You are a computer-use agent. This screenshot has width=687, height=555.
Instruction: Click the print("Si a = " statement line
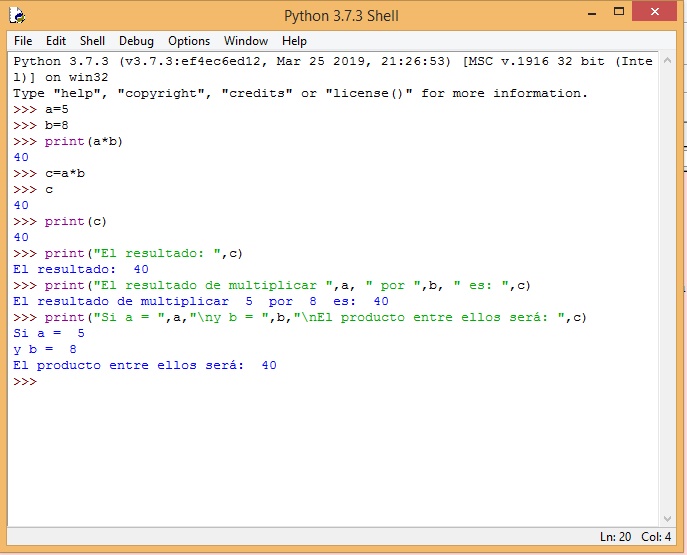click(x=315, y=317)
